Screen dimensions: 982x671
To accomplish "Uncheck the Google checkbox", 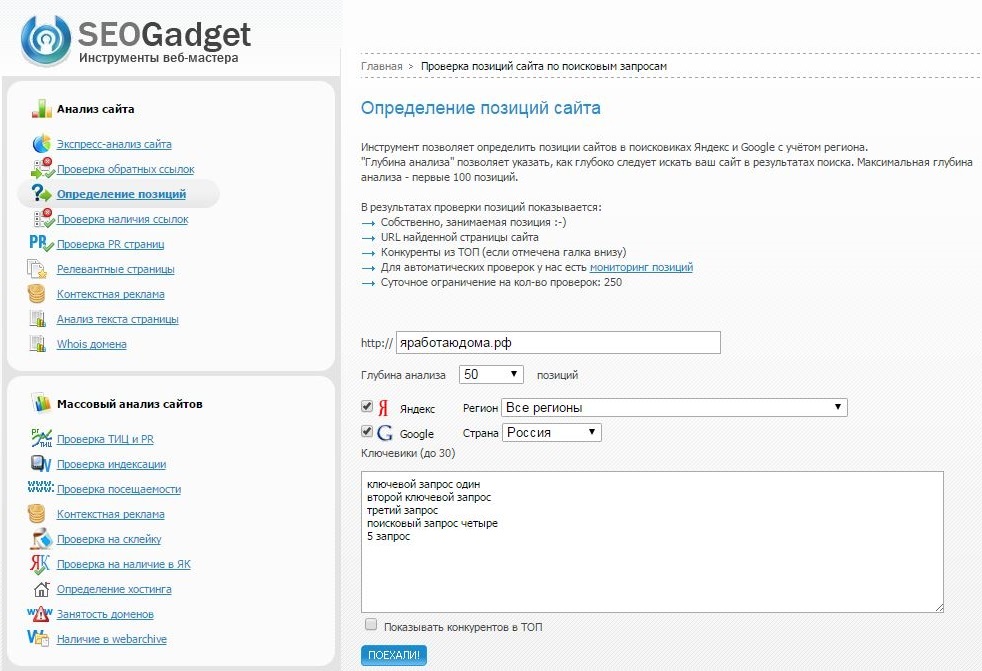I will click(x=367, y=432).
